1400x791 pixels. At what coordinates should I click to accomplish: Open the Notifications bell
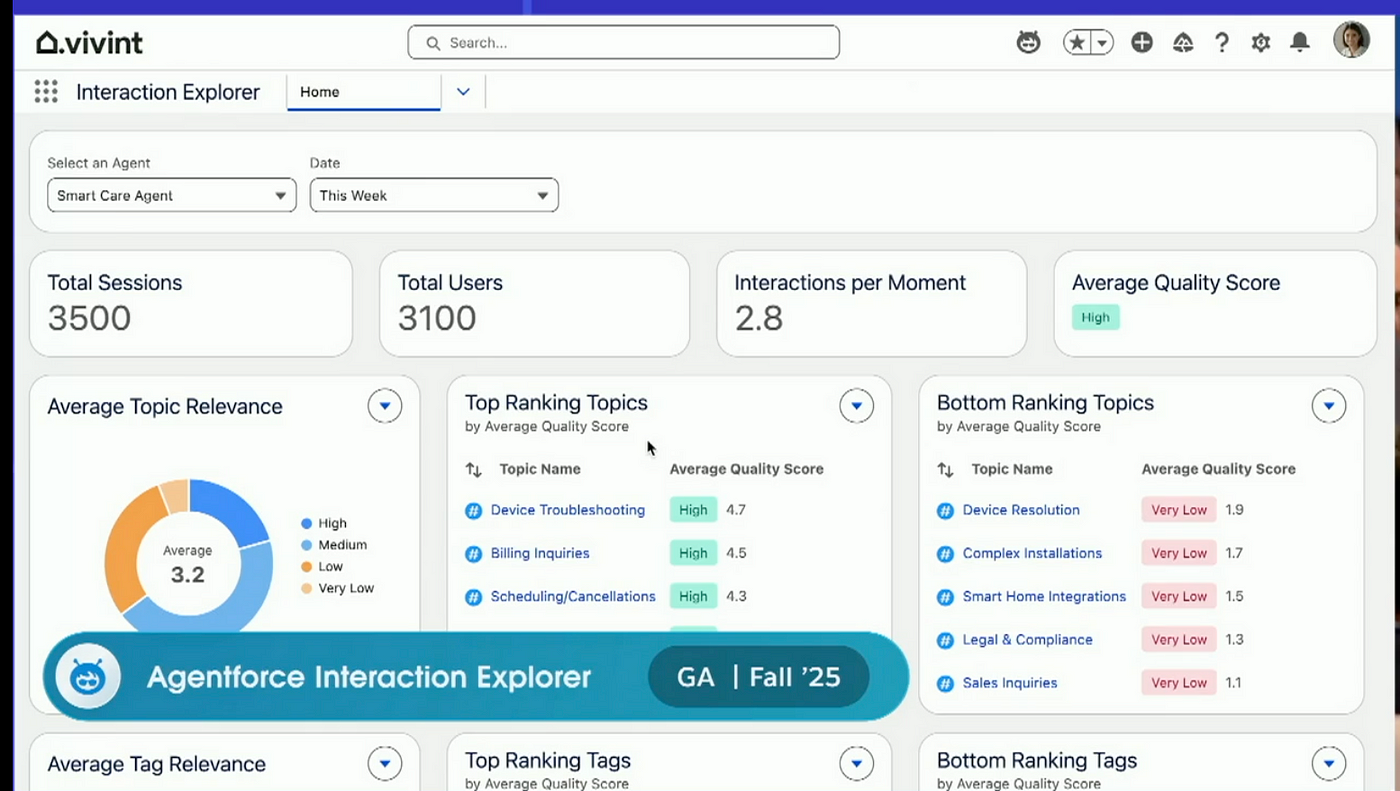[x=1300, y=43]
